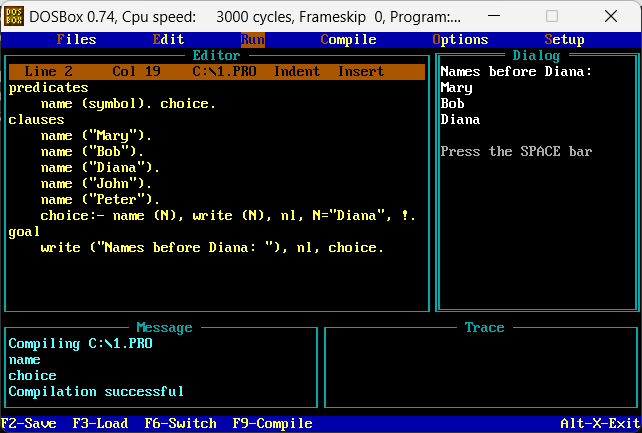
Task: Click the name ("Diana") clause
Action: point(100,167)
